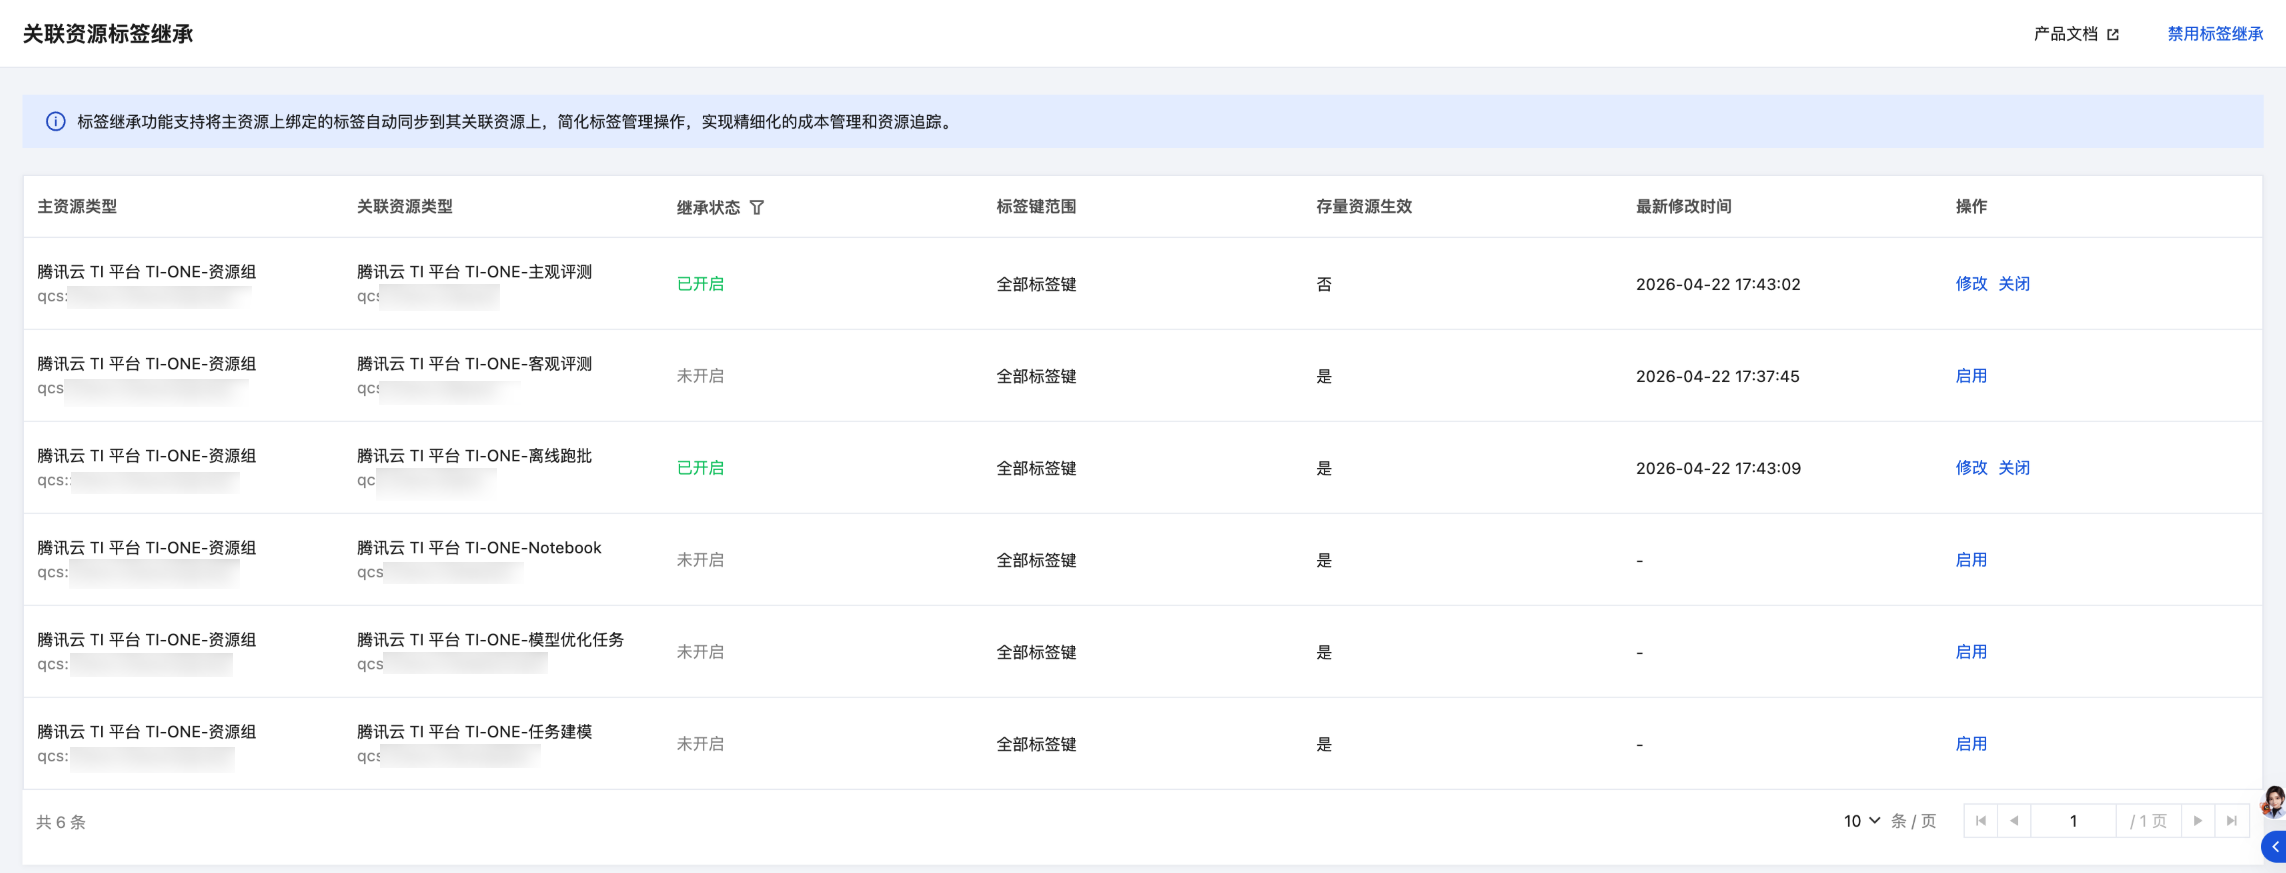Open the customer service avatar widget
The width and height of the screenshot is (2286, 873).
pyautogui.click(x=2274, y=802)
